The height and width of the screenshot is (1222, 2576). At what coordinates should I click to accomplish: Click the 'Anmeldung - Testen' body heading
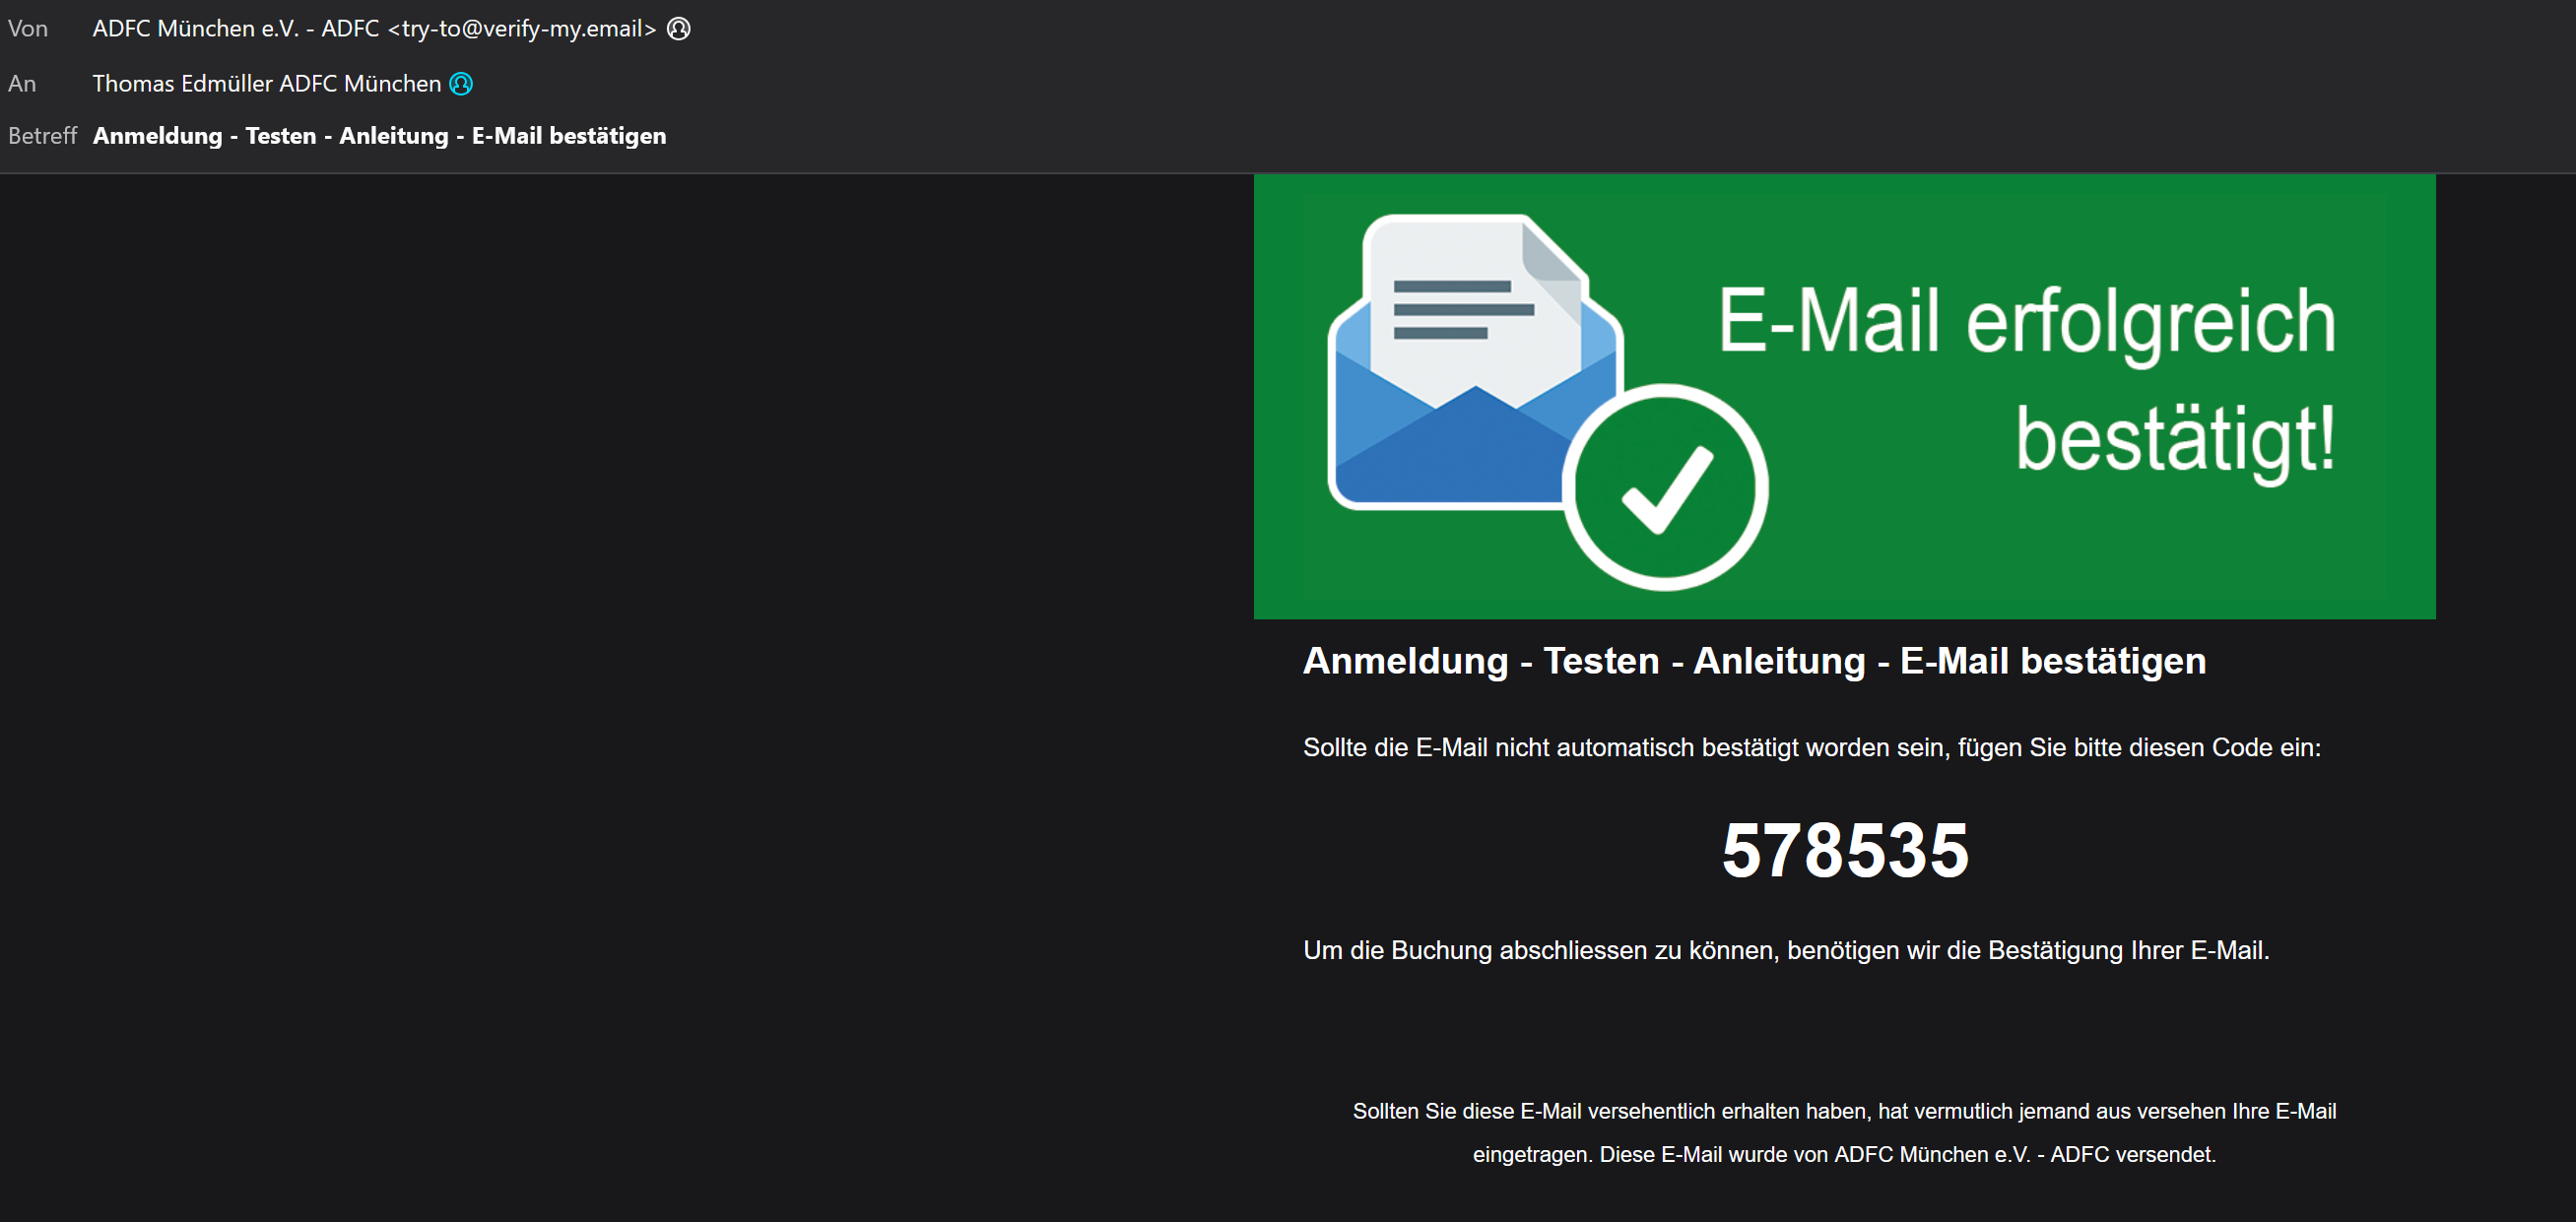(x=1754, y=661)
